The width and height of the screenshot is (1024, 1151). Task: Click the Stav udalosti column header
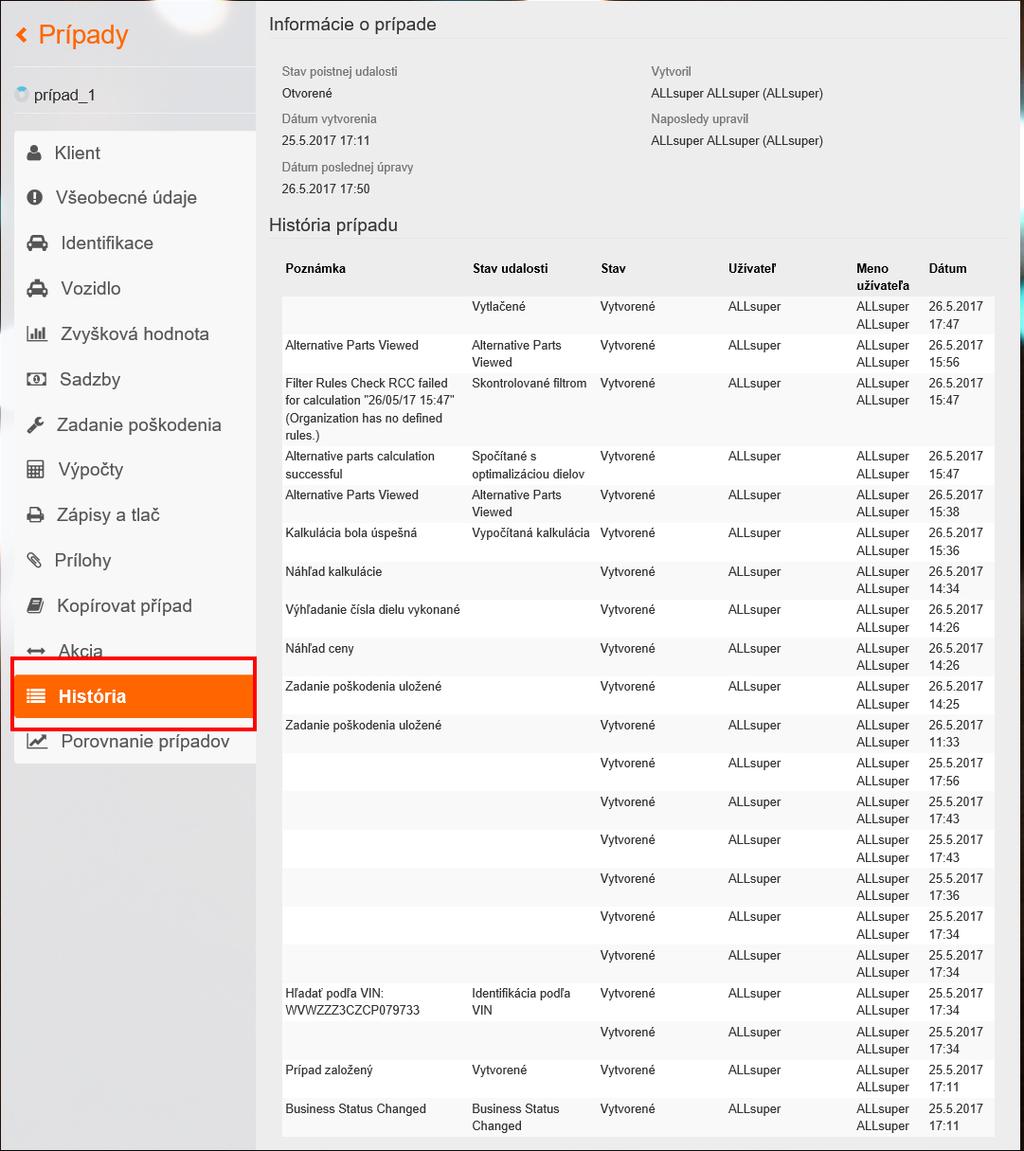[x=510, y=269]
